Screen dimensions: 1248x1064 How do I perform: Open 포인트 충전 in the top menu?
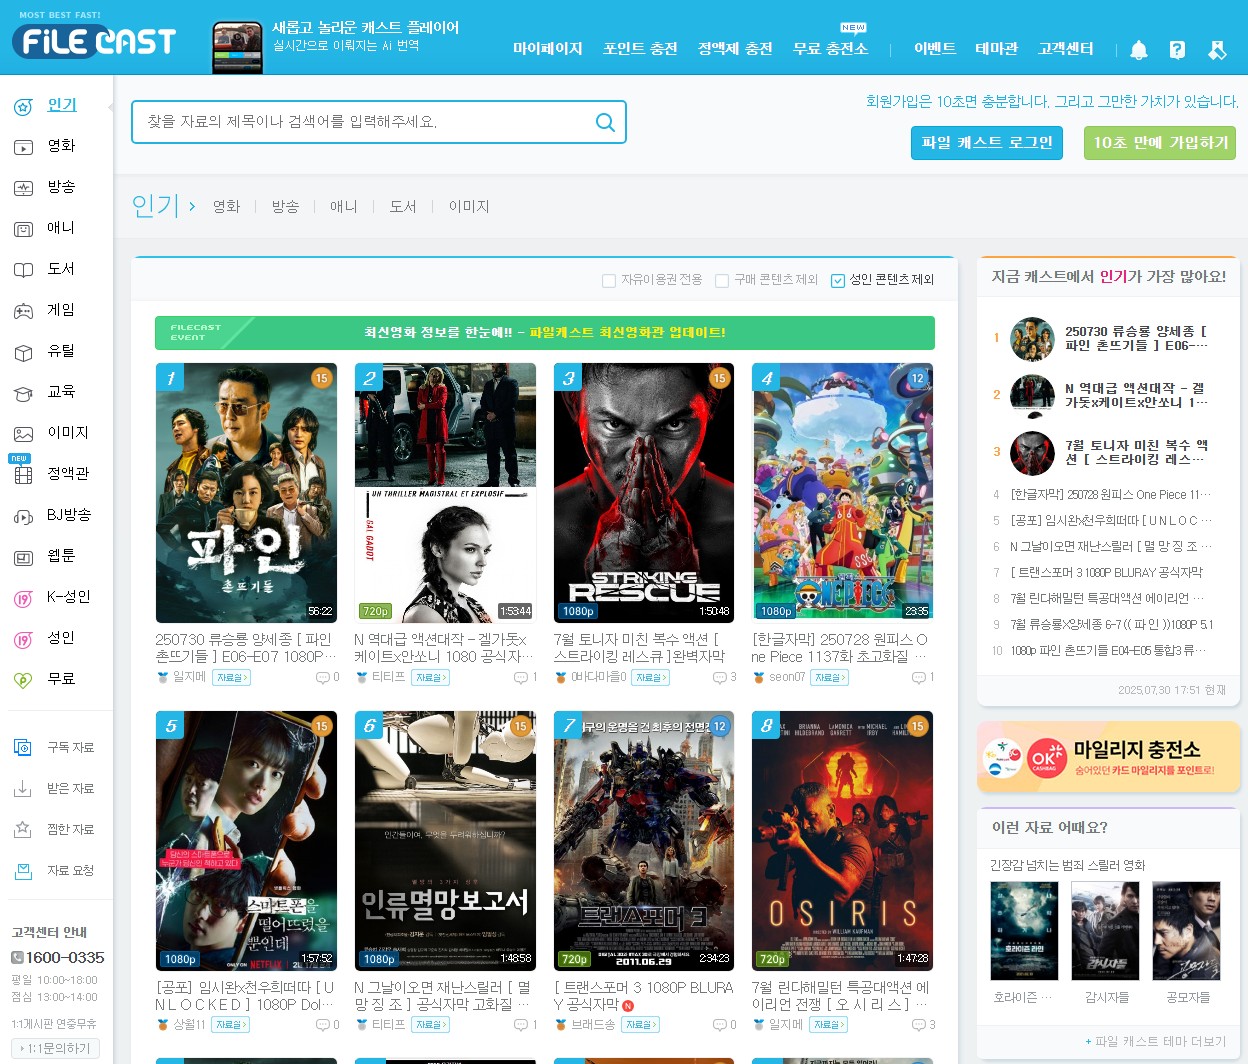641,49
